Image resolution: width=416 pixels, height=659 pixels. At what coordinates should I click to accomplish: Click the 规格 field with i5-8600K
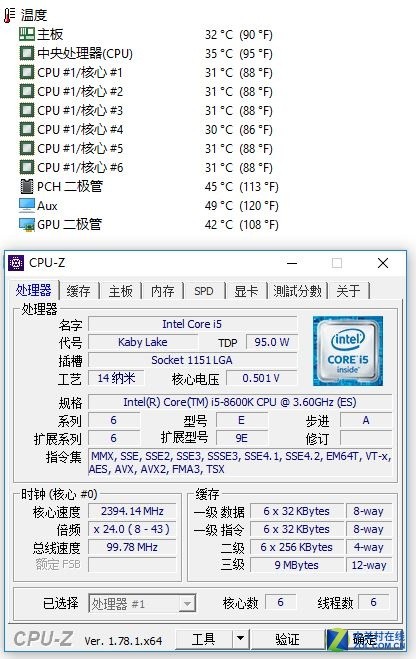point(240,402)
